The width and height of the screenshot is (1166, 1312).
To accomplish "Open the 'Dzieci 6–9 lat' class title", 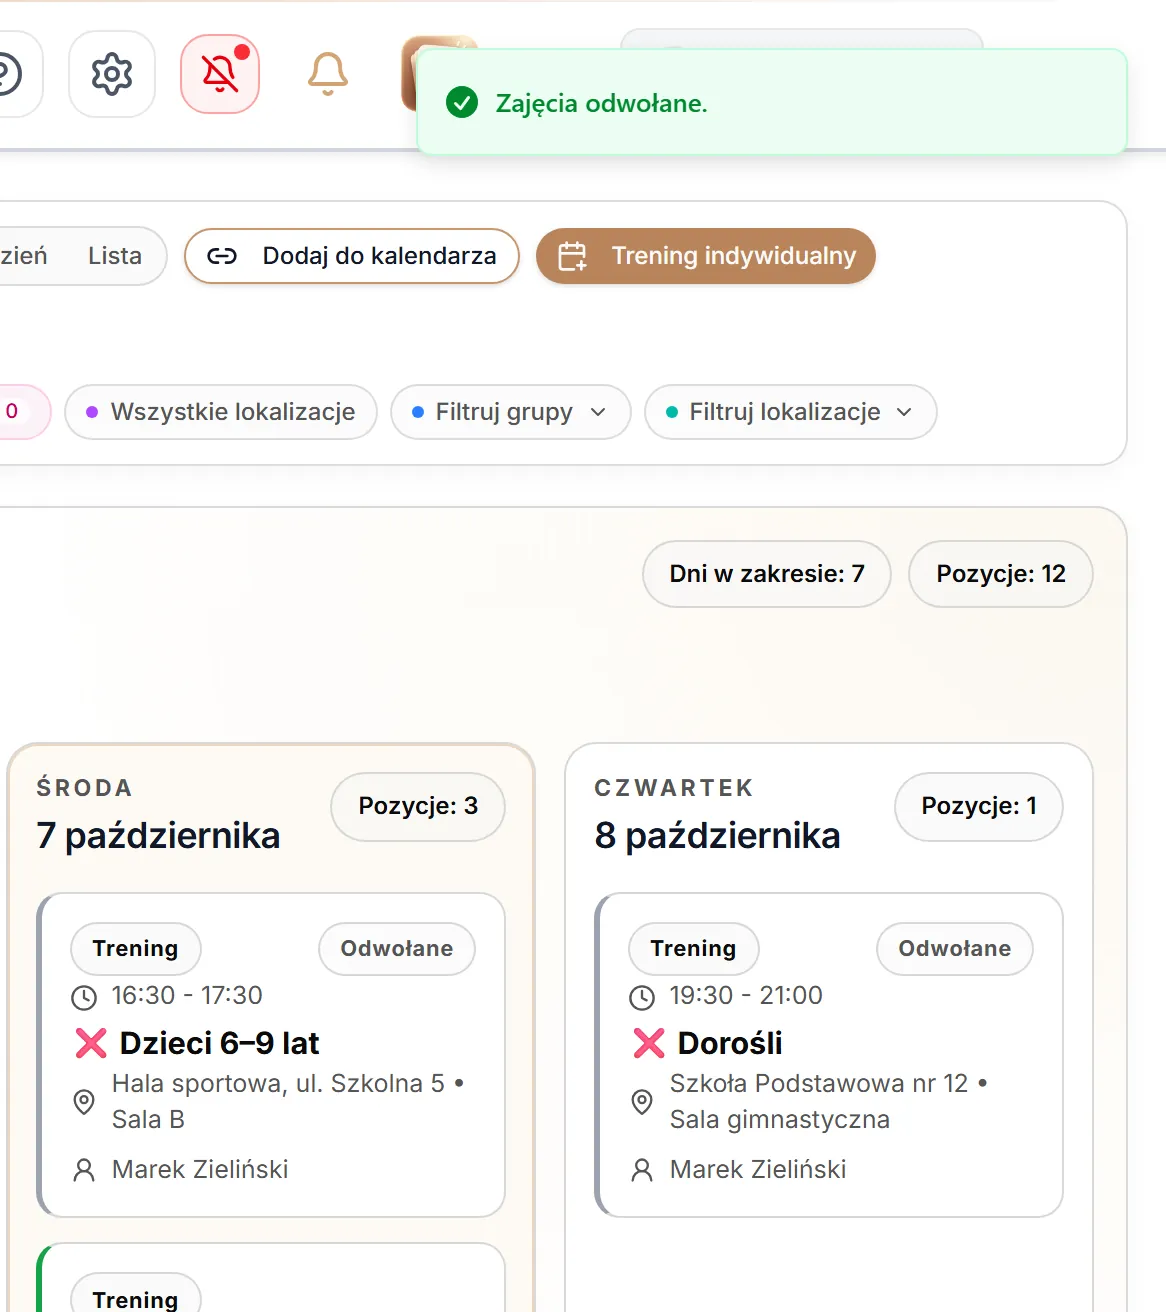I will pyautogui.click(x=219, y=1043).
